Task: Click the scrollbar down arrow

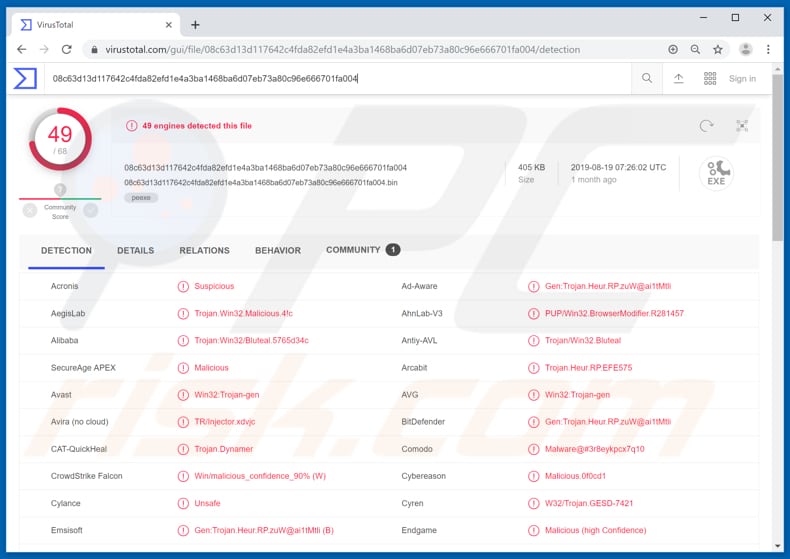Action: coord(777,545)
